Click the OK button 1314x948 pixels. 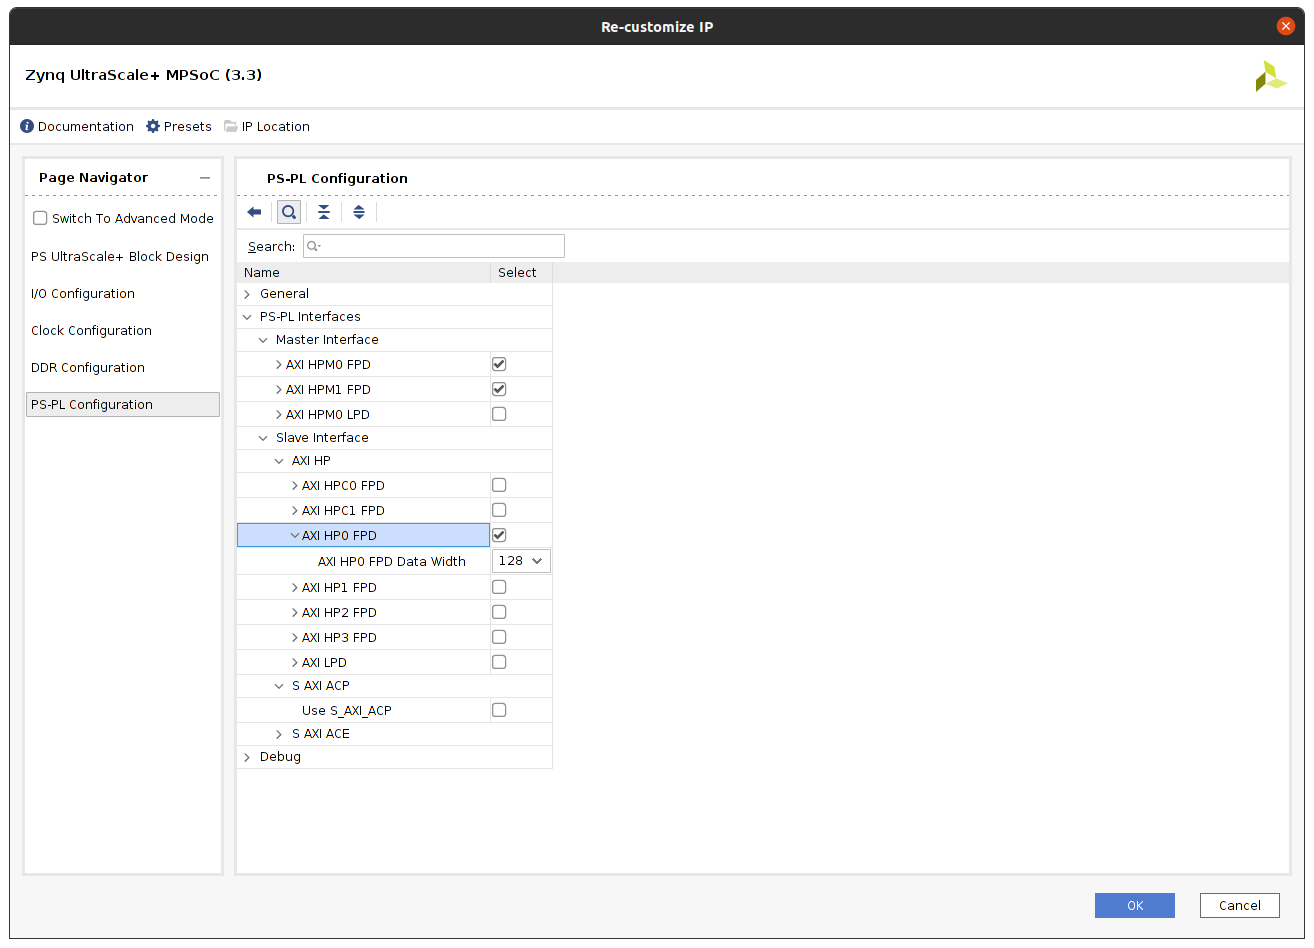(1135, 905)
